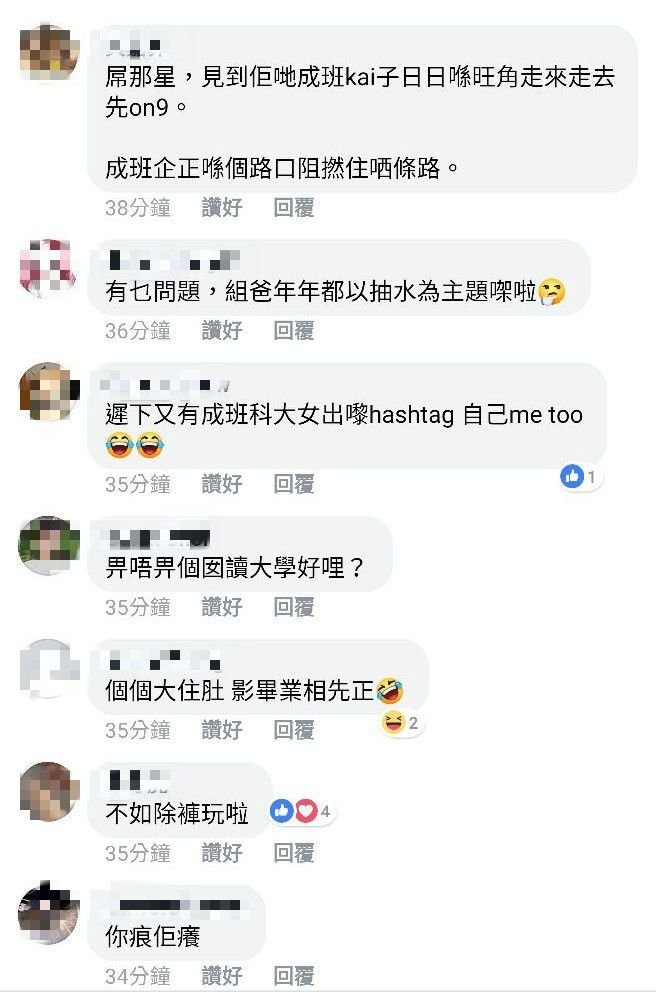Screen dimensions: 656x993
Task: Reply to the comment posted 36分鐘 ago
Action: click(293, 330)
